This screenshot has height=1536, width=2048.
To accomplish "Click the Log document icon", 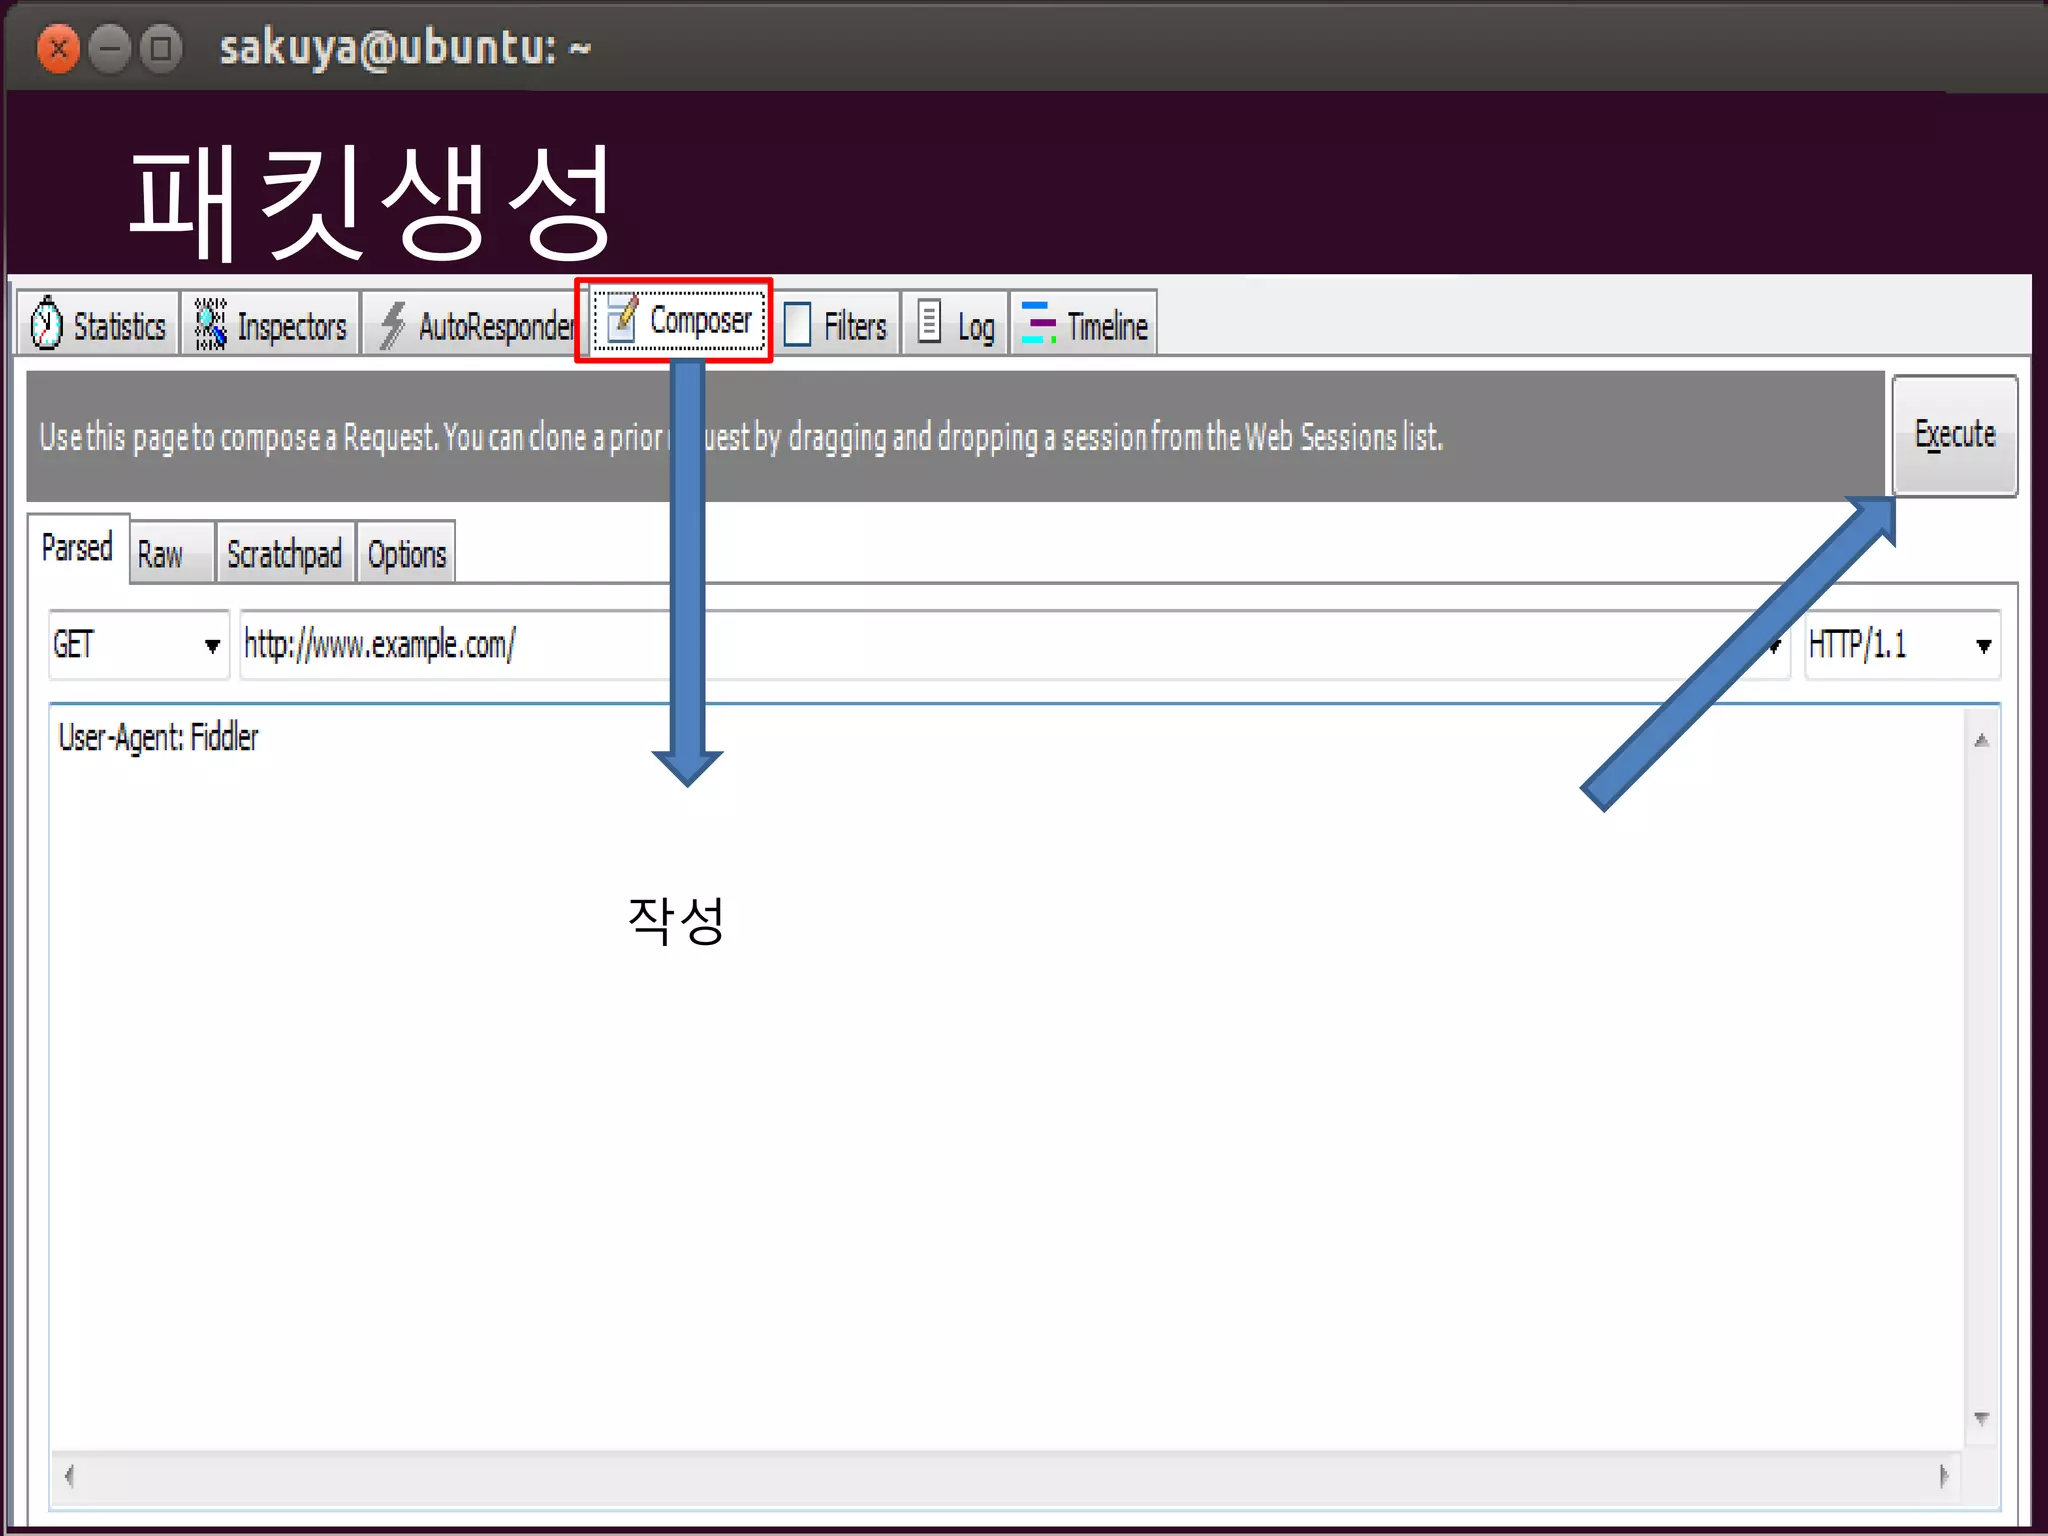I will tap(929, 322).
